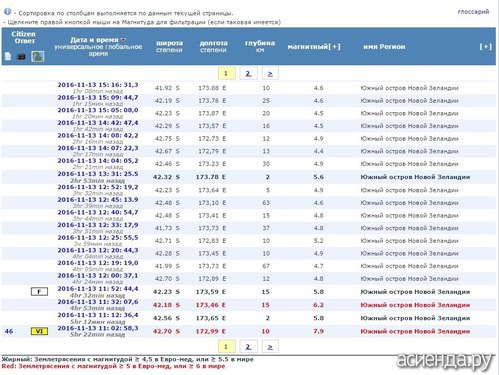Click the info icon above the table

pyautogui.click(x=7, y=12)
